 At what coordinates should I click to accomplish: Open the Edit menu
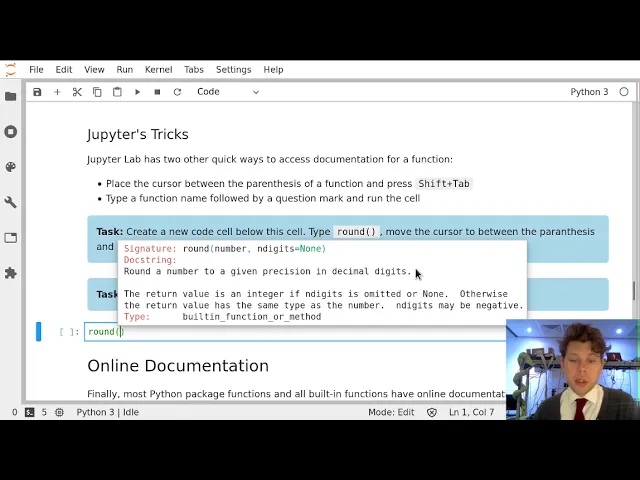(64, 69)
